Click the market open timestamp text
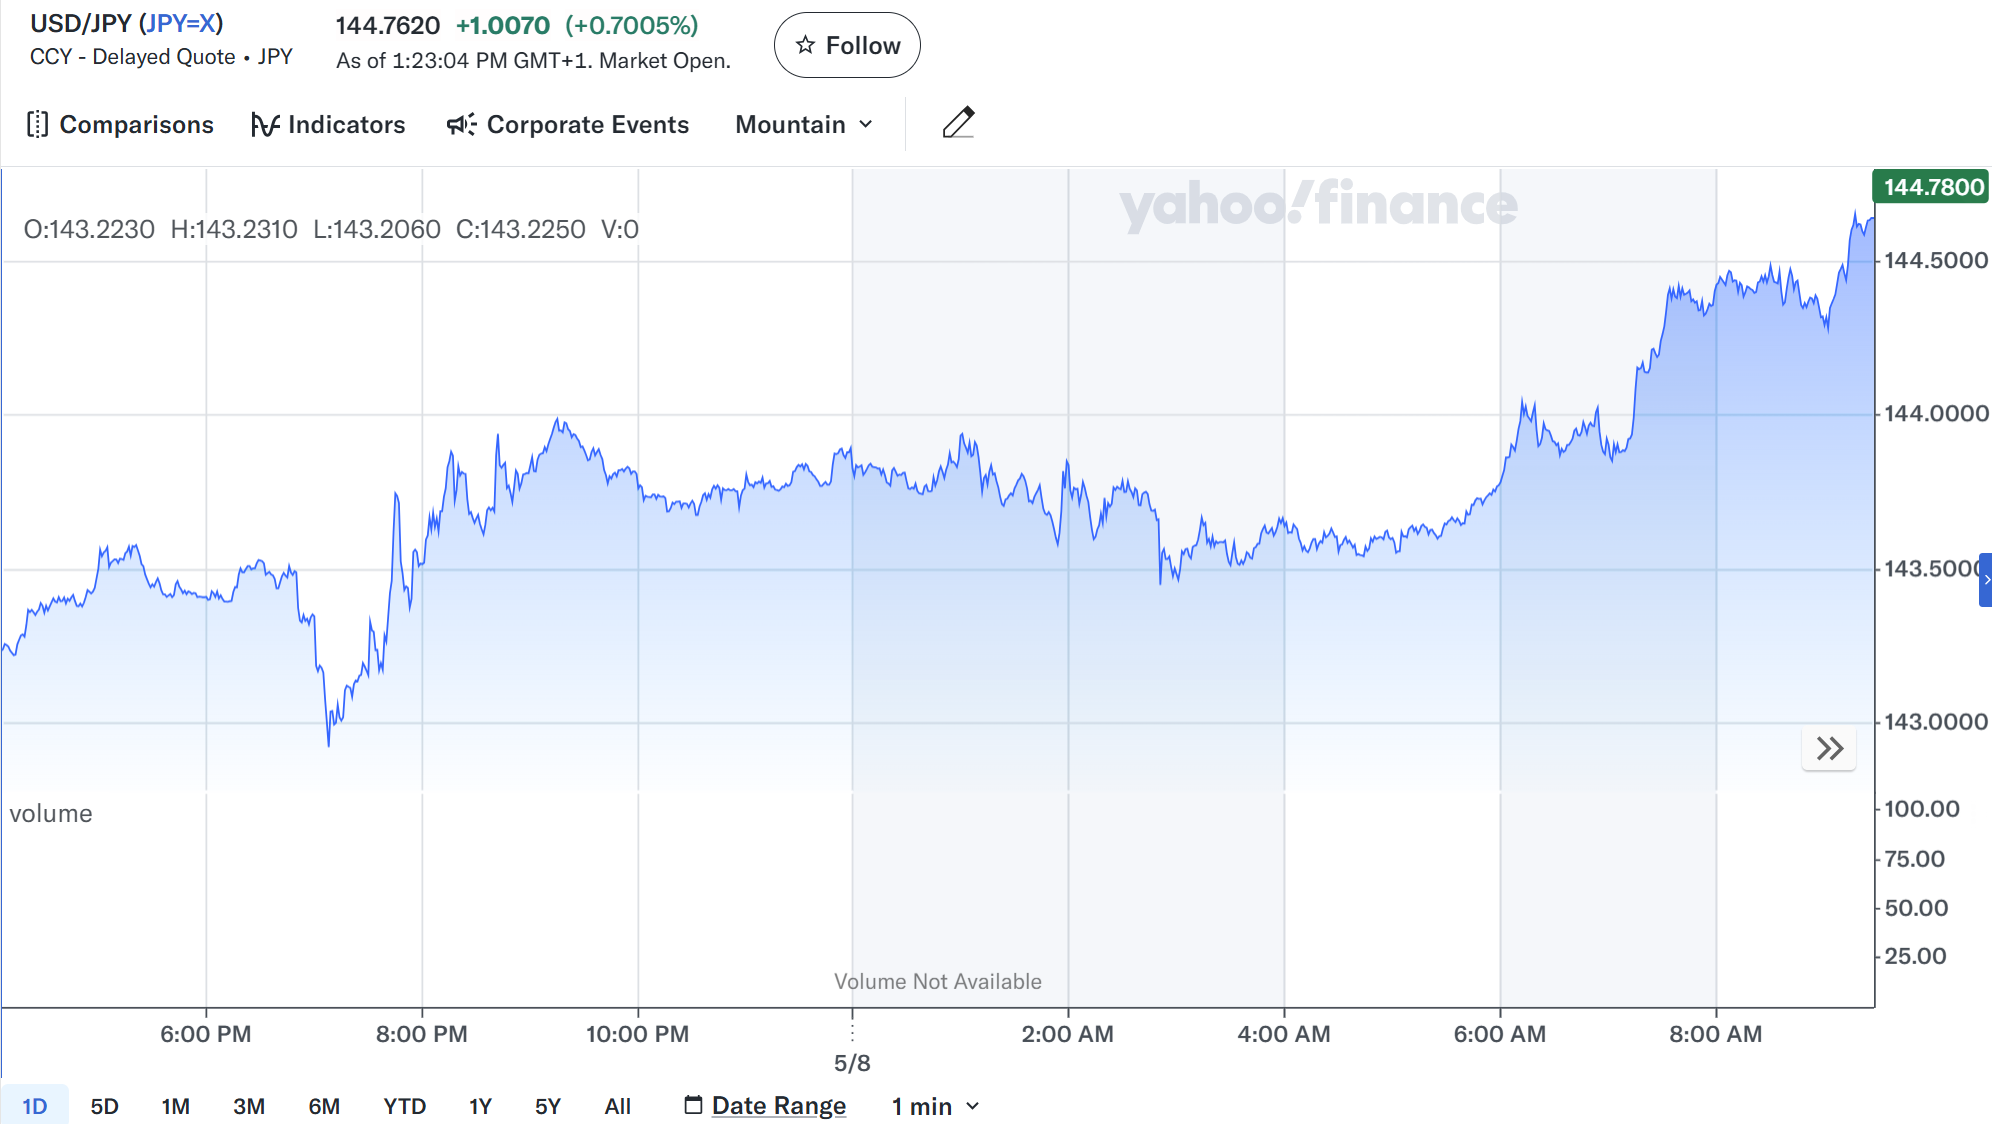Viewport: 1992px width, 1124px height. point(534,60)
